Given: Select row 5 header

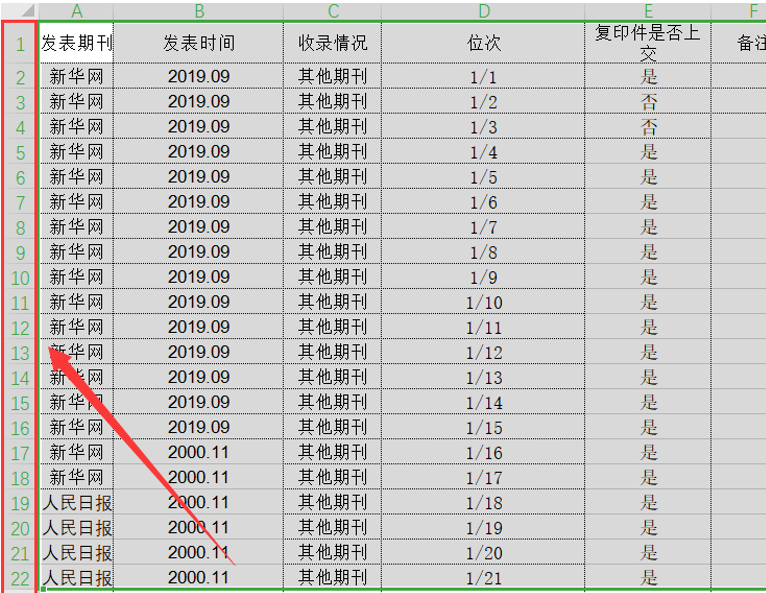Looking at the screenshot, I should [x=20, y=152].
